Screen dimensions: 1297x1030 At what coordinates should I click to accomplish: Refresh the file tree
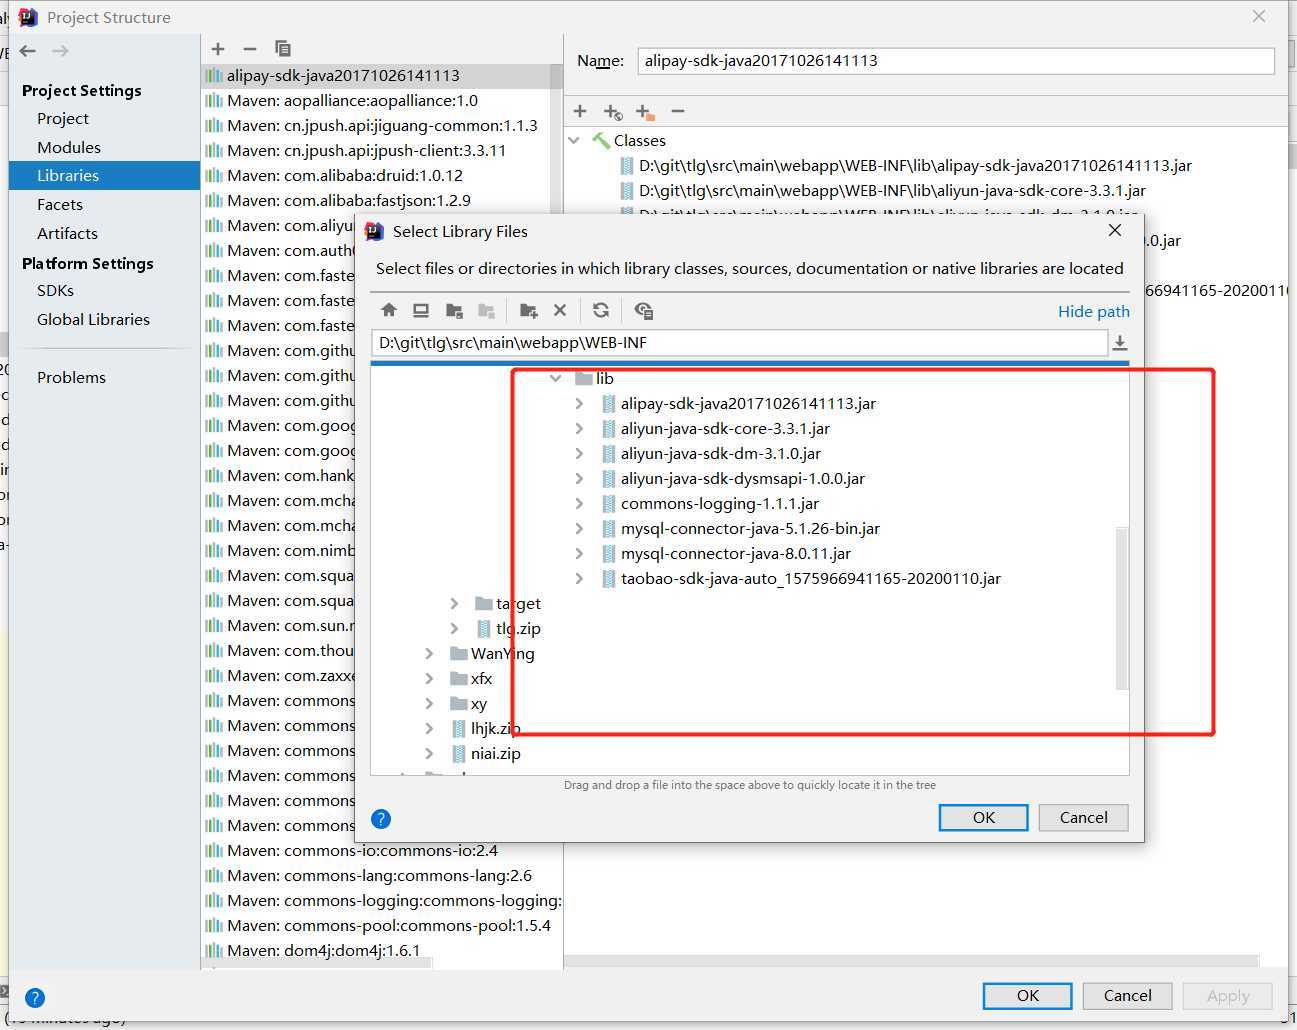point(601,310)
